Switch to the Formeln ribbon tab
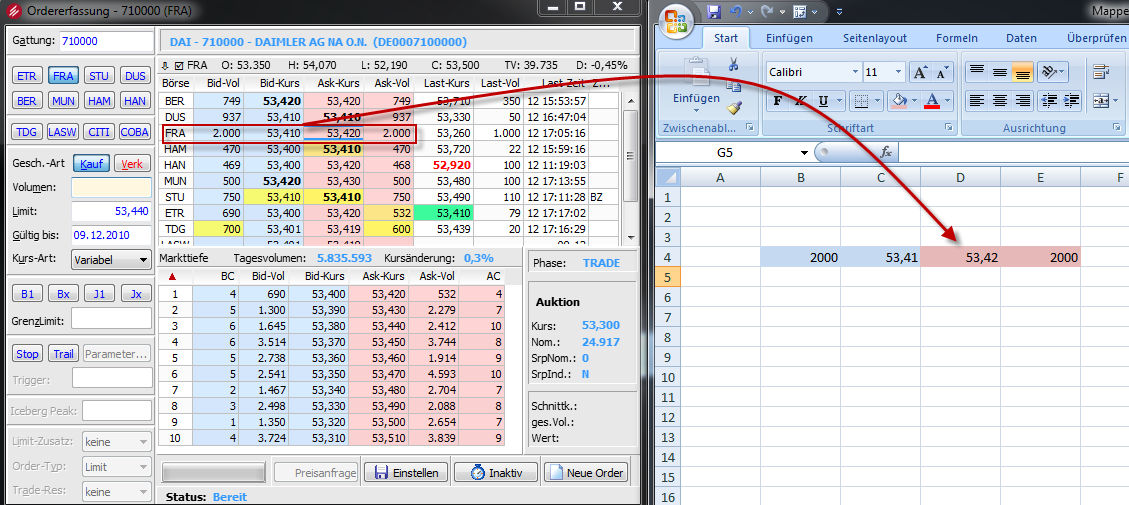Screen dimensions: 1129x505 (957, 38)
